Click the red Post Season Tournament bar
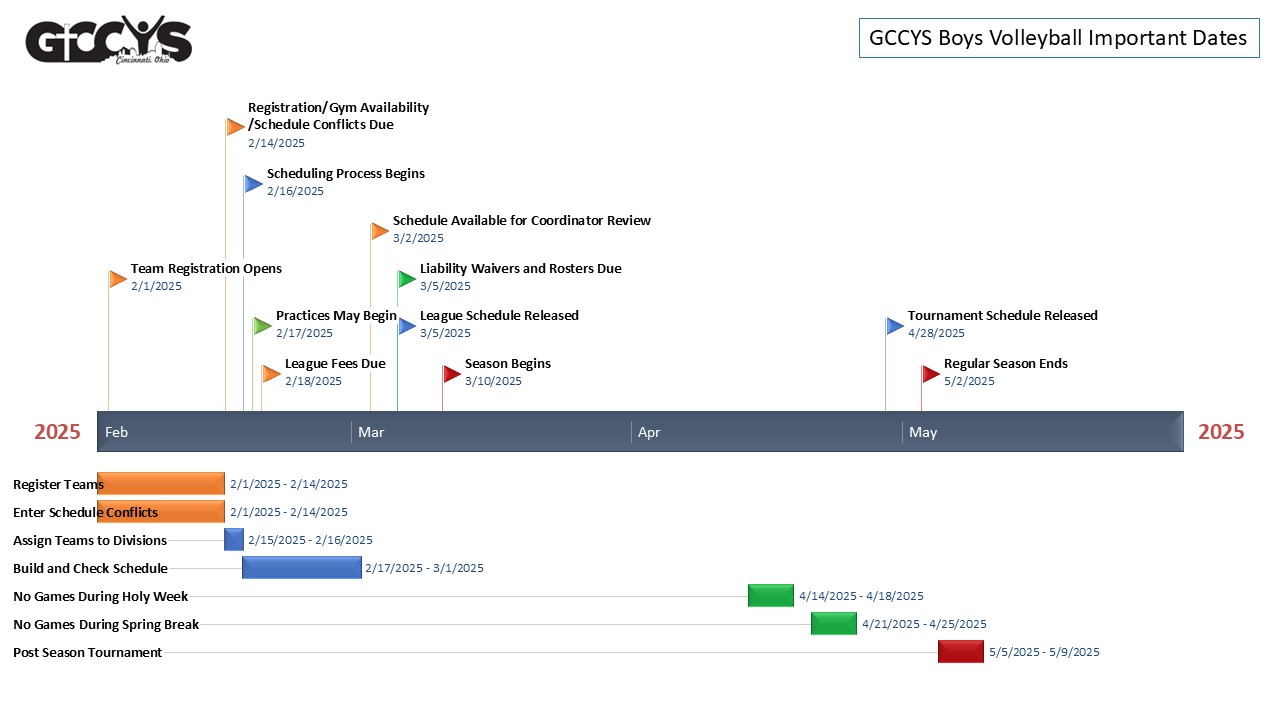Image resolution: width=1280 pixels, height=720 pixels. click(961, 651)
